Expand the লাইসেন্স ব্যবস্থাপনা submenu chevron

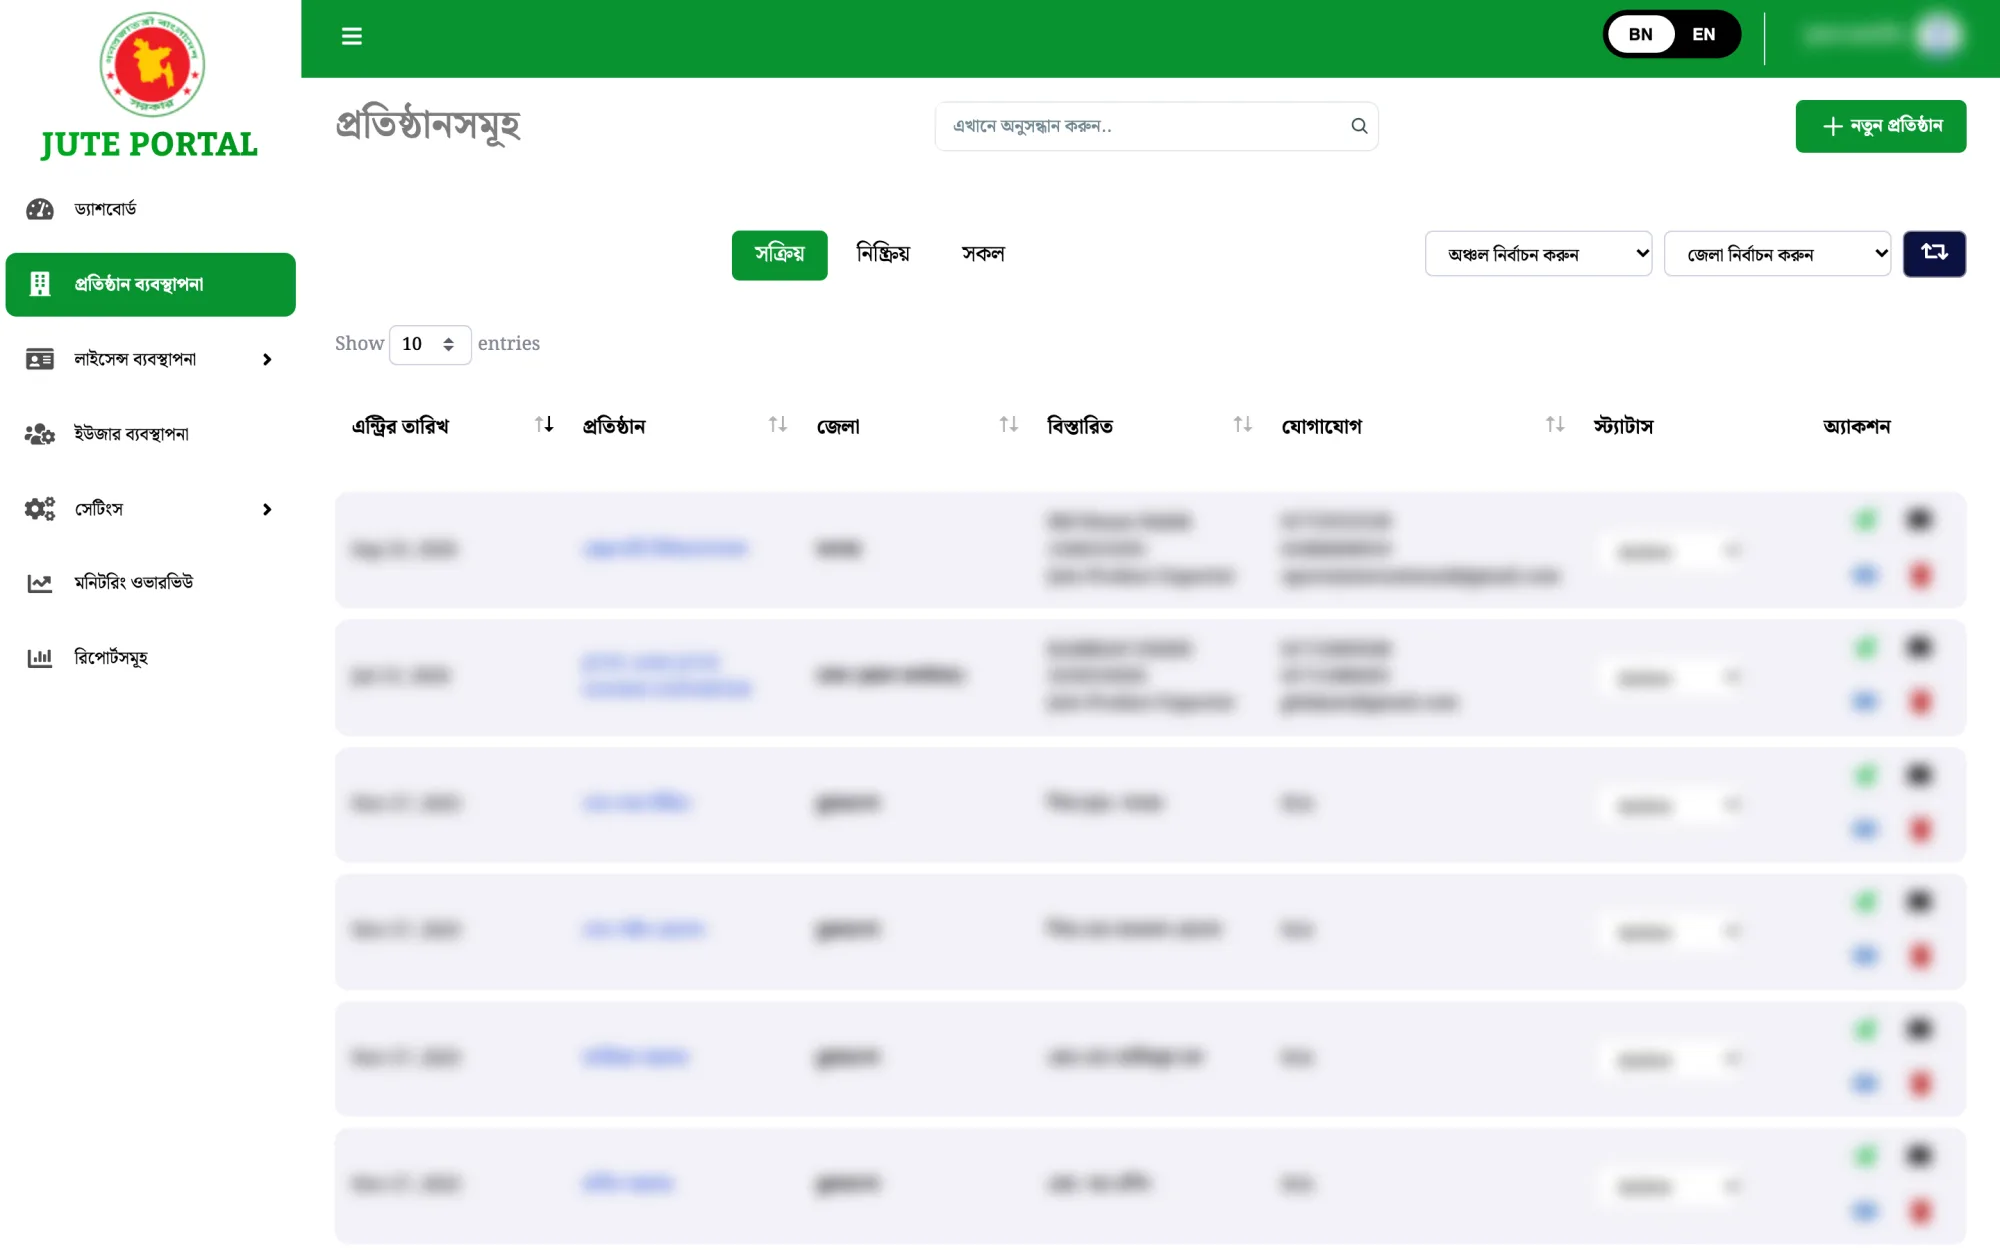coord(267,360)
